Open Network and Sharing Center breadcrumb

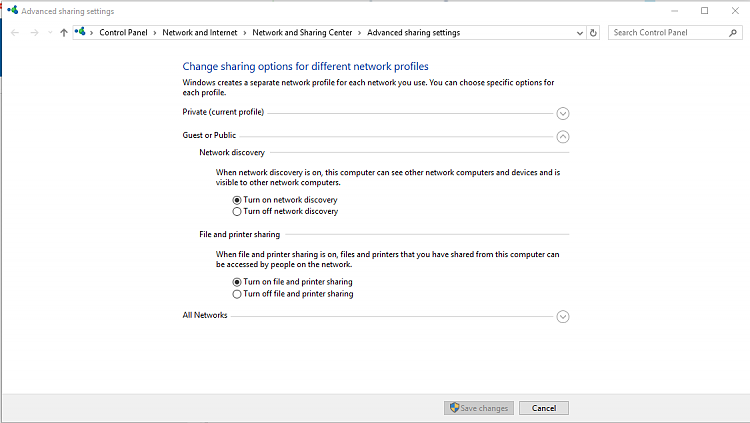click(302, 32)
